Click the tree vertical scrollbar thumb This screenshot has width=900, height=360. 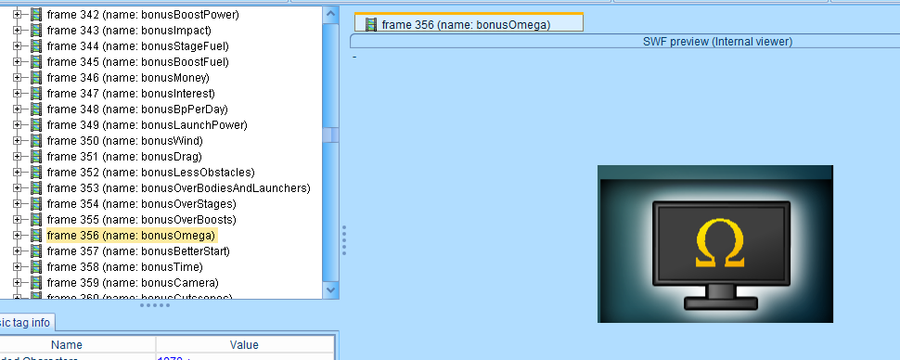pyautogui.click(x=331, y=135)
